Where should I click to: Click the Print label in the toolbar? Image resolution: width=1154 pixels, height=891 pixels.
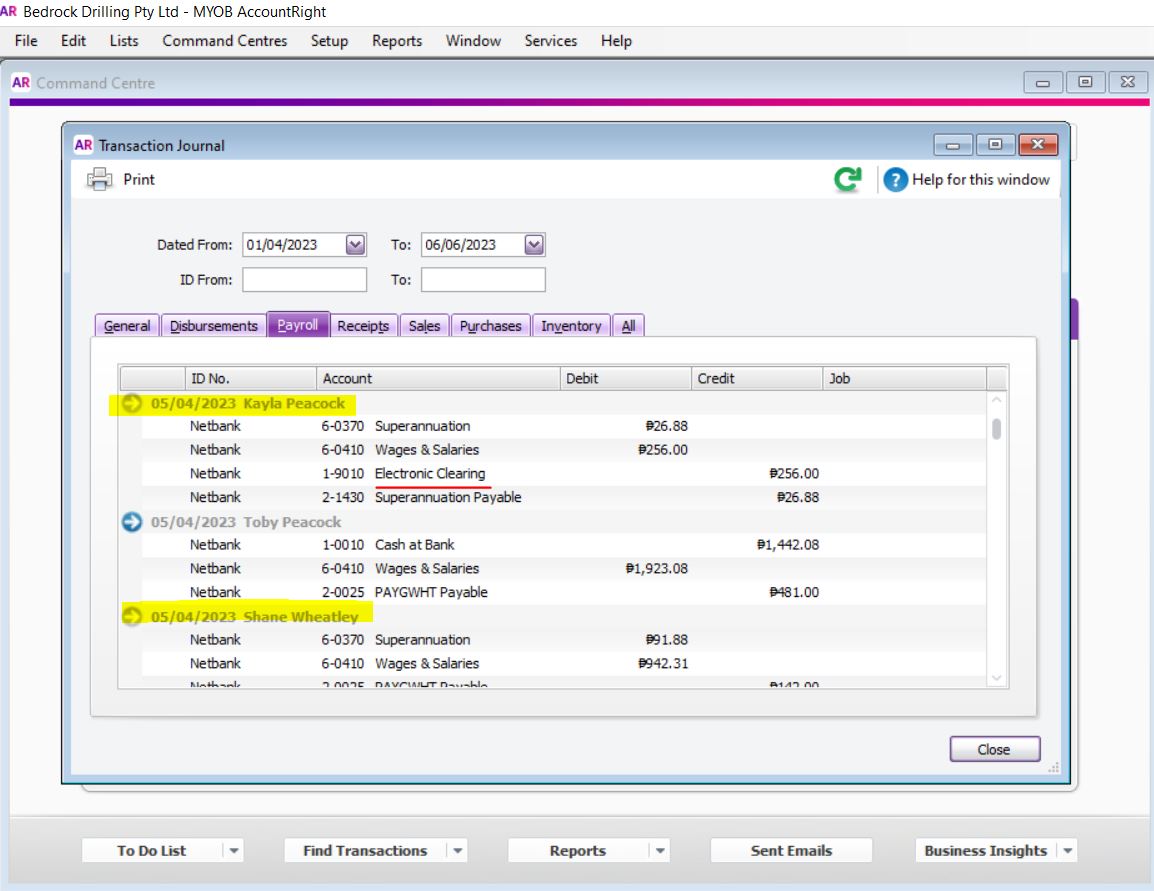pos(139,180)
